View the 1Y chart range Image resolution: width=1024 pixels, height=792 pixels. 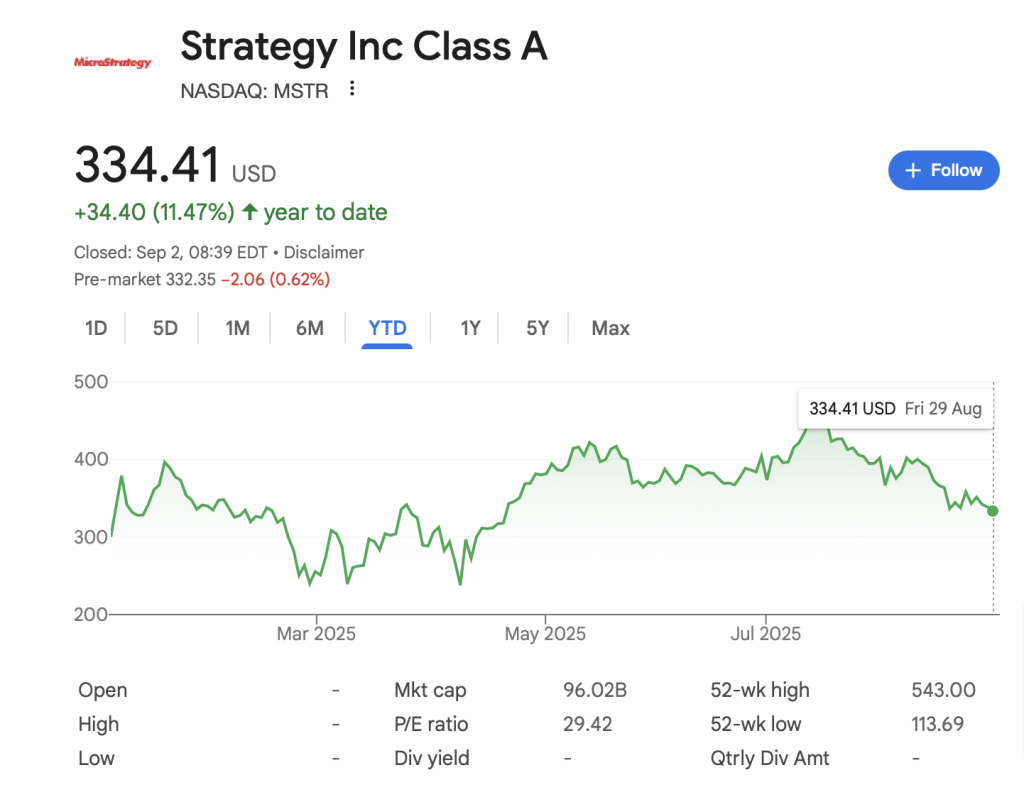[x=470, y=328]
